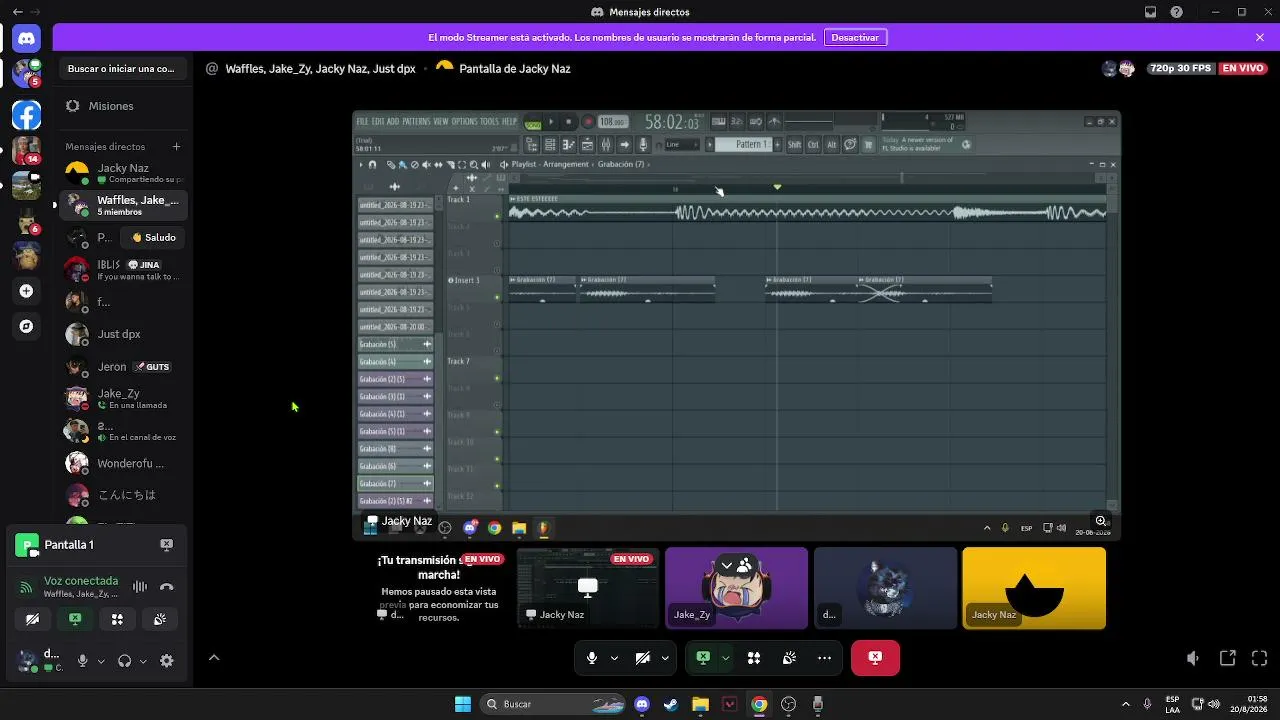Open Chrome from the Windows taskbar
The width and height of the screenshot is (1280, 720).
pyautogui.click(x=759, y=704)
